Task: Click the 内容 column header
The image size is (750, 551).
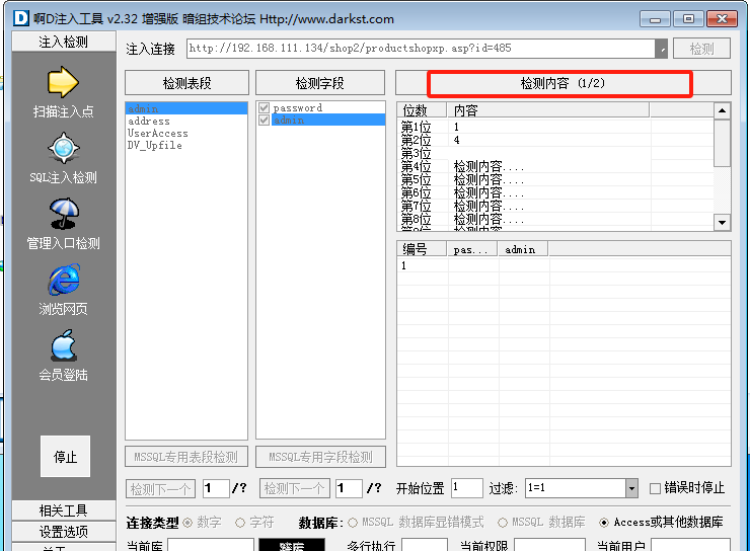Action: click(548, 110)
